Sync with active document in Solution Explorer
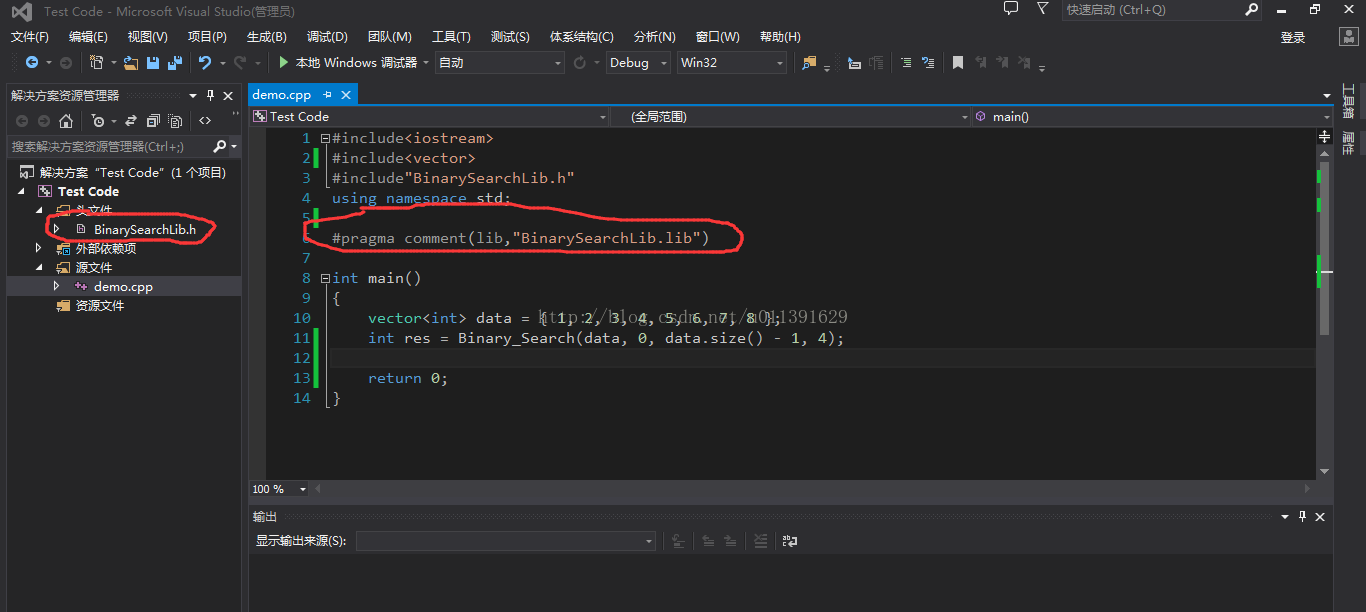This screenshot has height=612, width=1366. click(131, 121)
